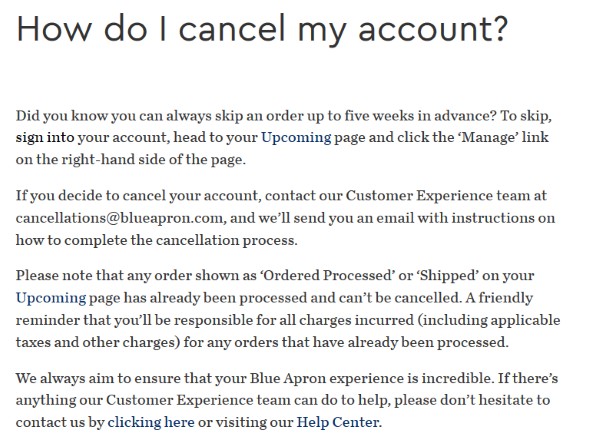The width and height of the screenshot is (600, 437).
Task: Click the 'A friendly reminder' sentence start
Action: (499, 298)
